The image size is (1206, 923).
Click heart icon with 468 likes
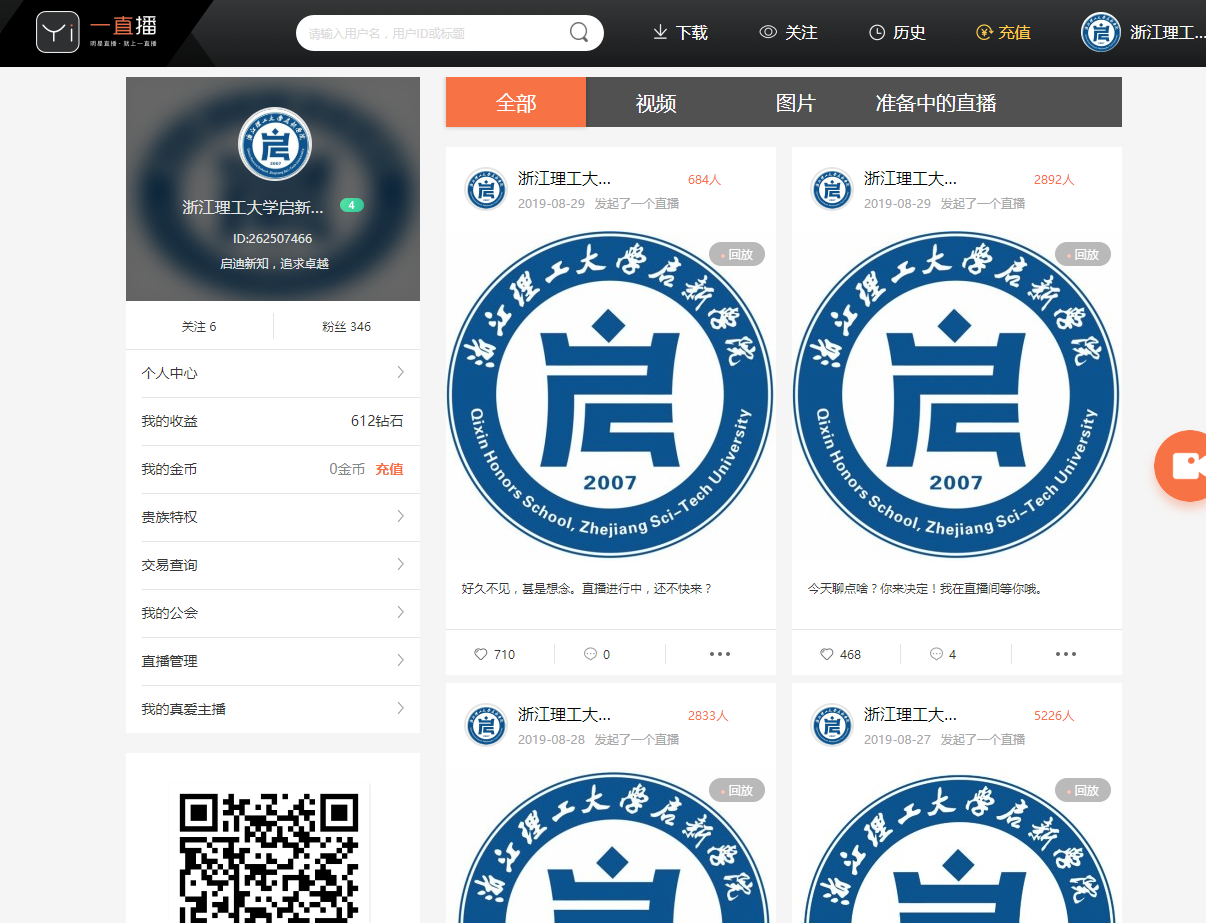pos(827,654)
